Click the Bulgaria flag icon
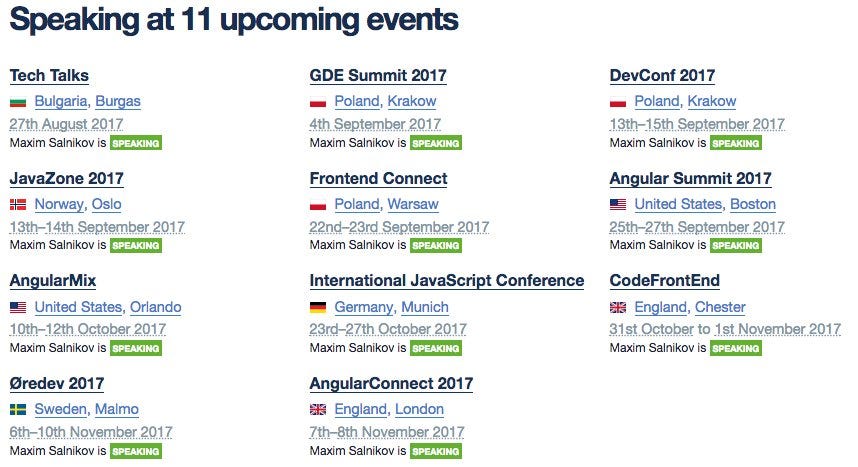Viewport: 858px width, 467px height. point(18,102)
